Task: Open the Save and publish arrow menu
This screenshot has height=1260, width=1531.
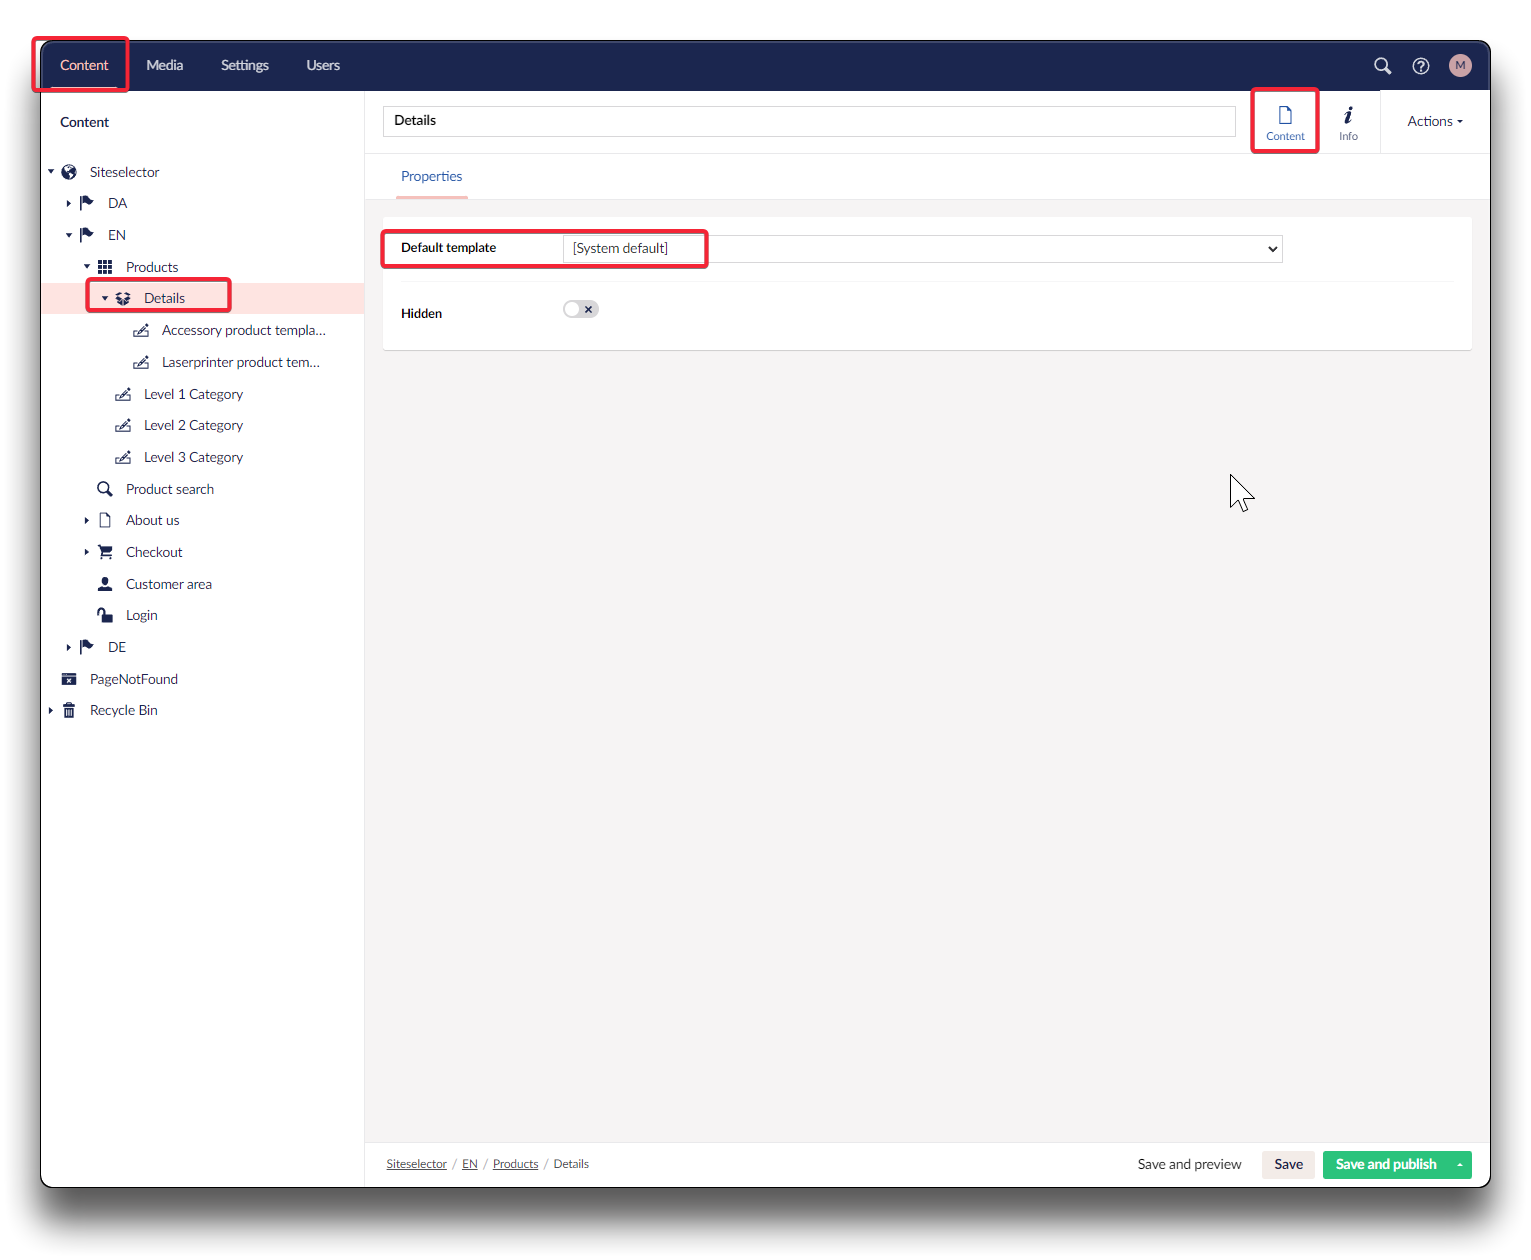Action: 1460,1164
